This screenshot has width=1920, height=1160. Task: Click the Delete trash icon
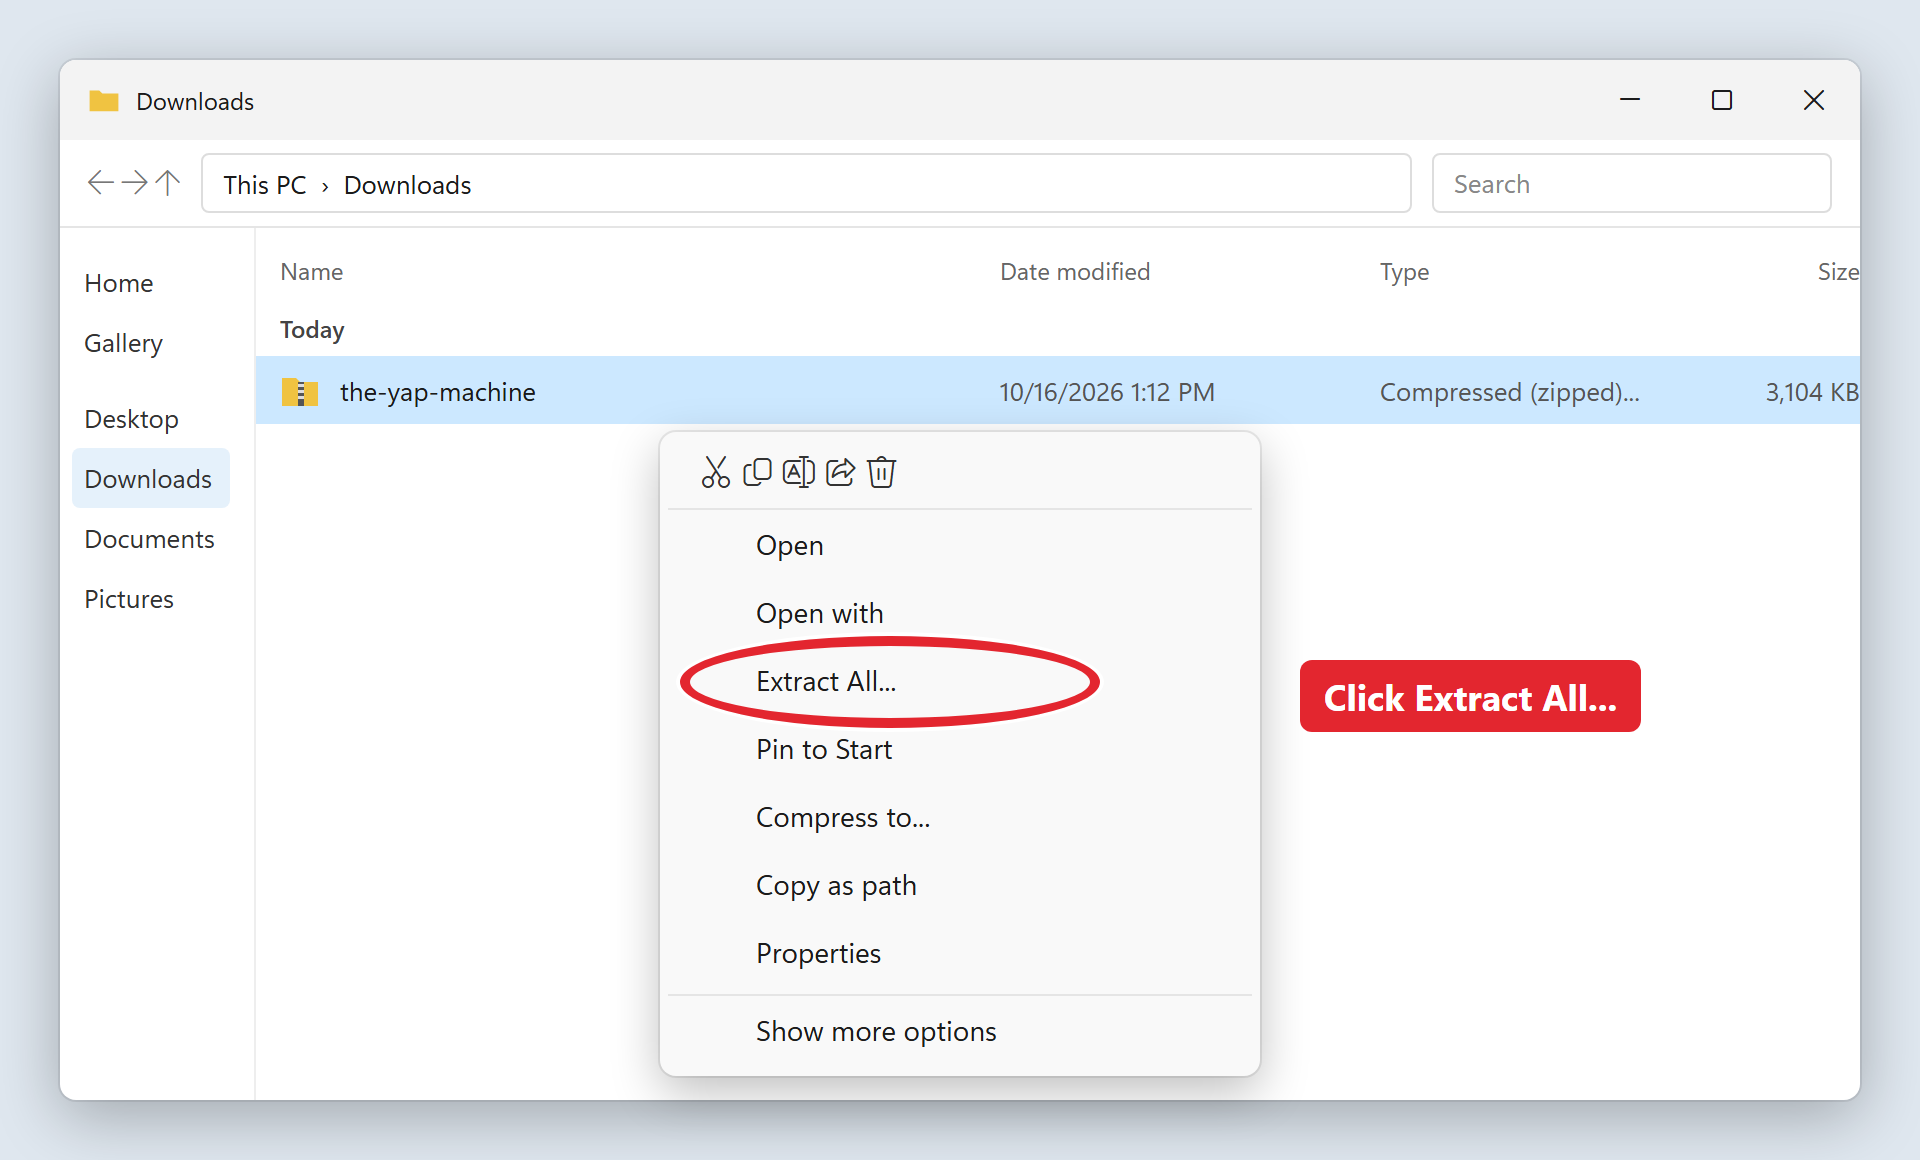(x=882, y=472)
